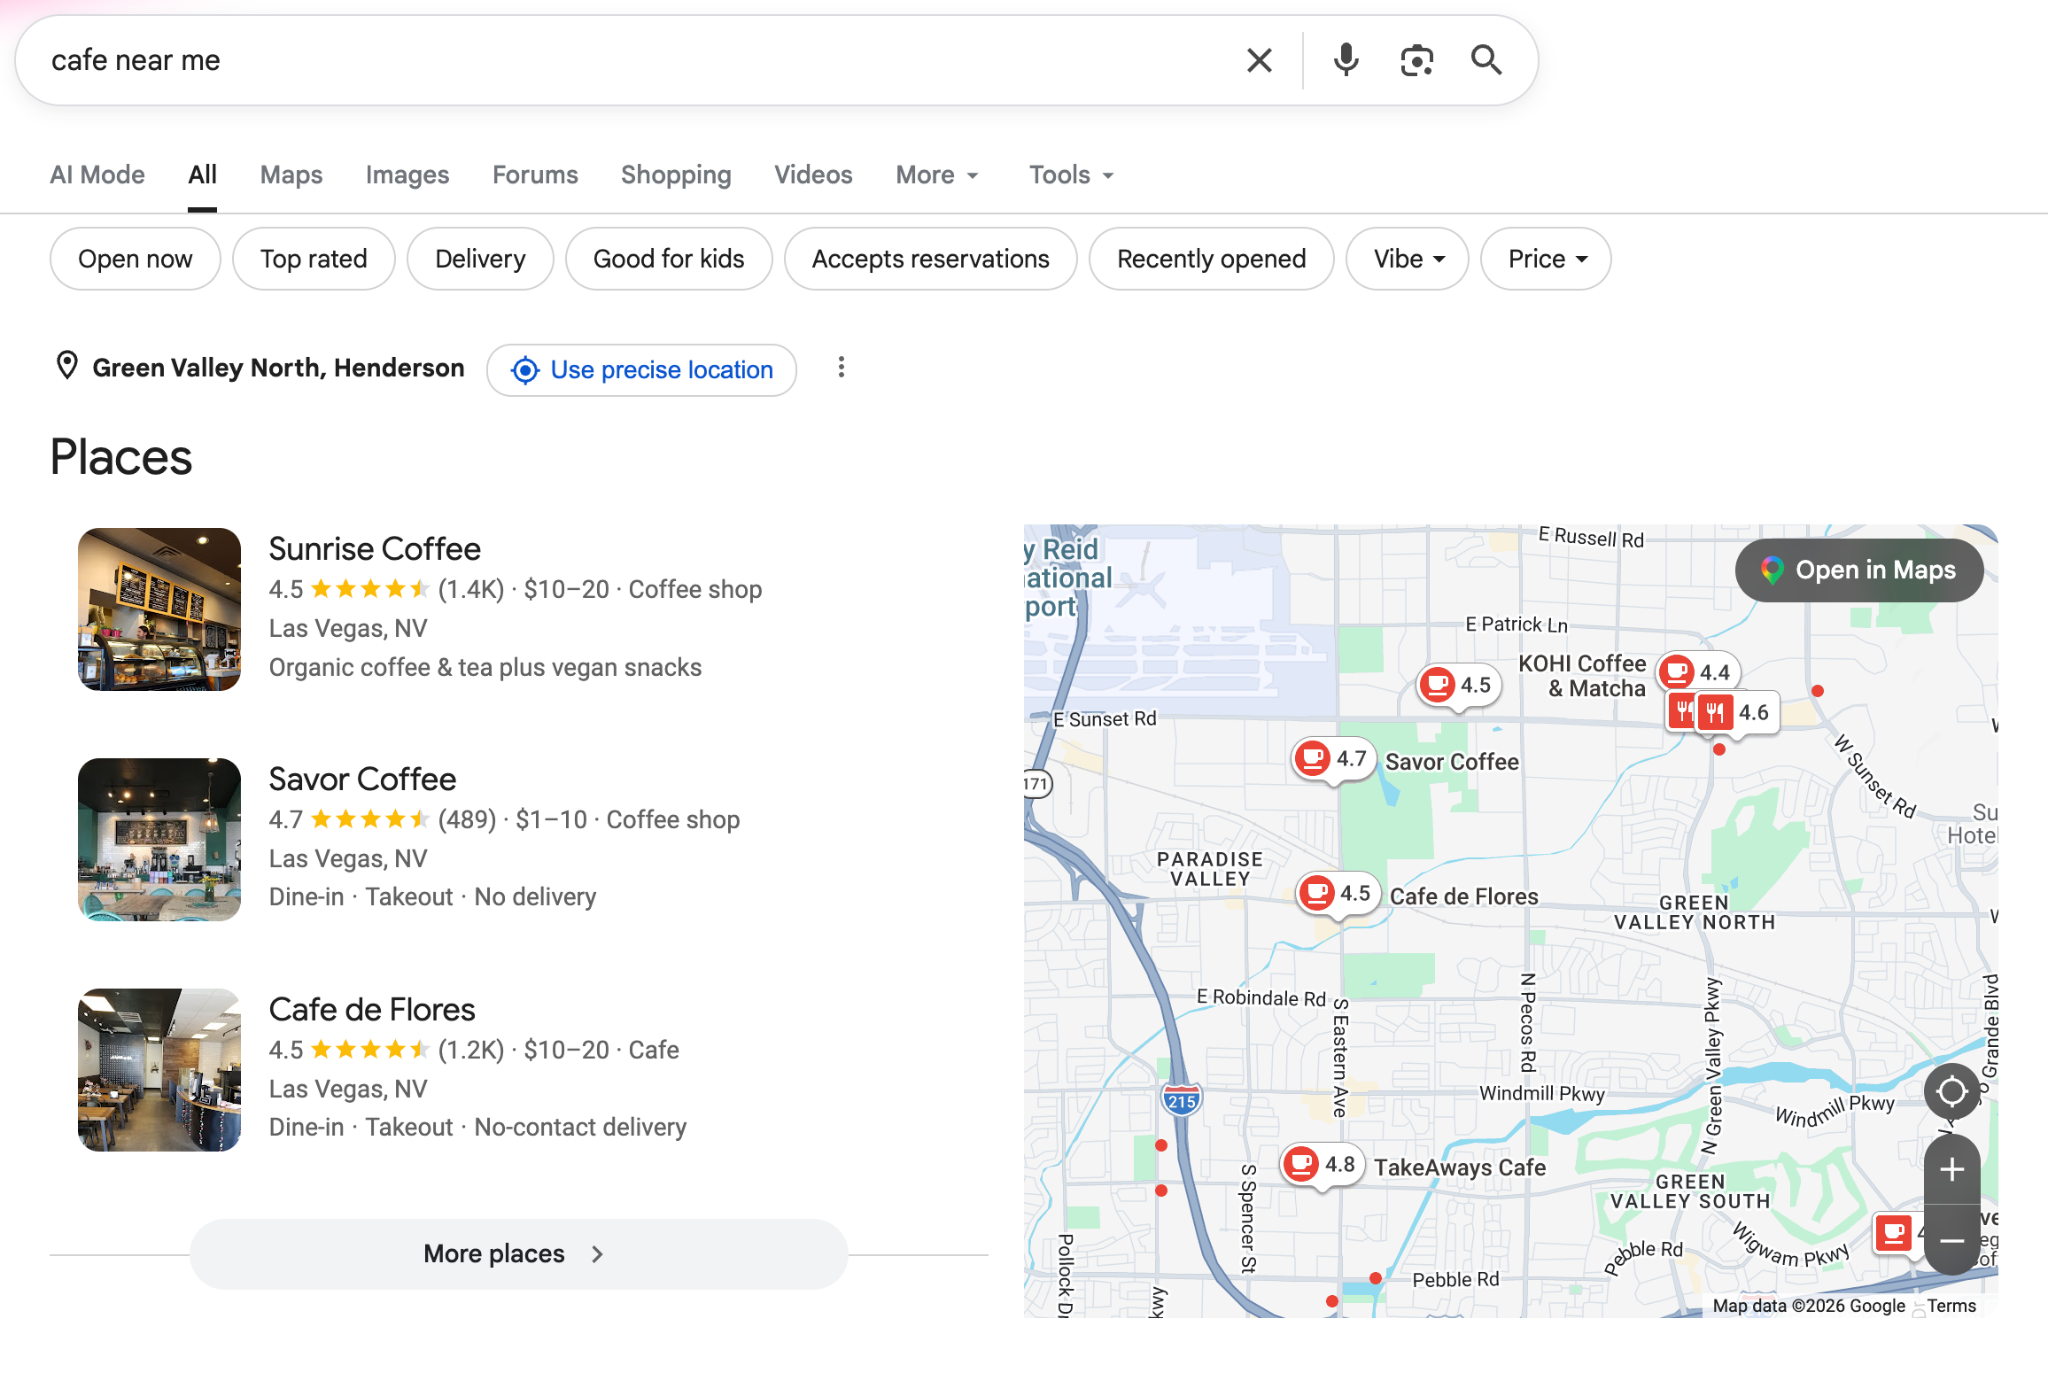Toggle the Delivery filter chip
Viewport: 2048px width, 1391px height.
coord(480,259)
